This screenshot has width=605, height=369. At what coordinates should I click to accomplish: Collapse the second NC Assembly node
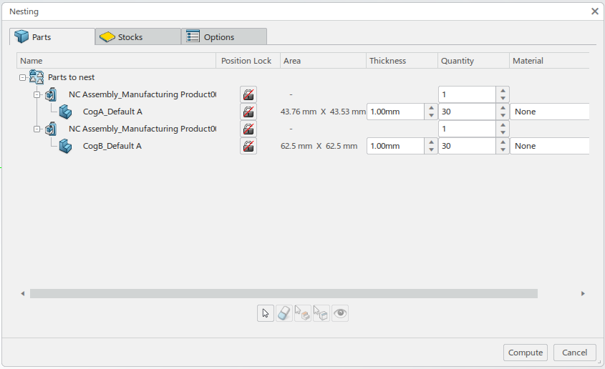(x=37, y=129)
